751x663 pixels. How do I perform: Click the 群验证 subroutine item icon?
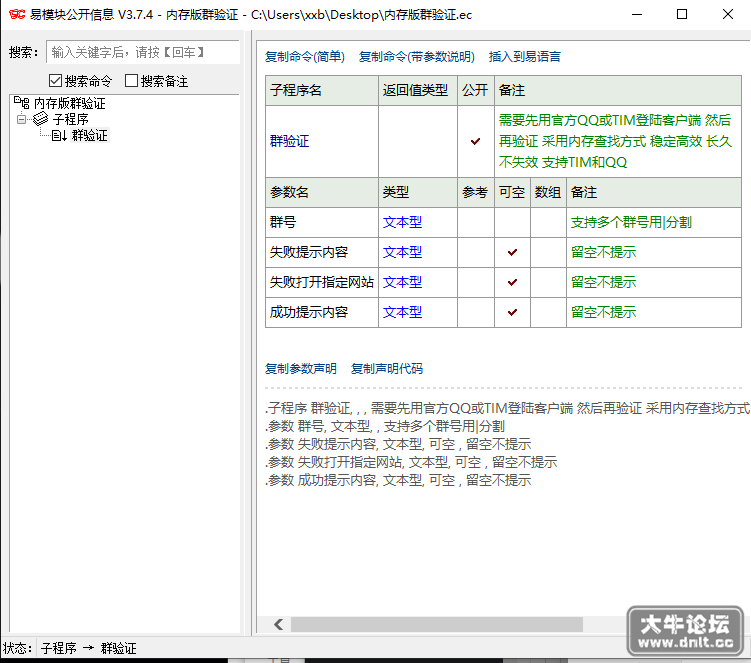(x=59, y=136)
